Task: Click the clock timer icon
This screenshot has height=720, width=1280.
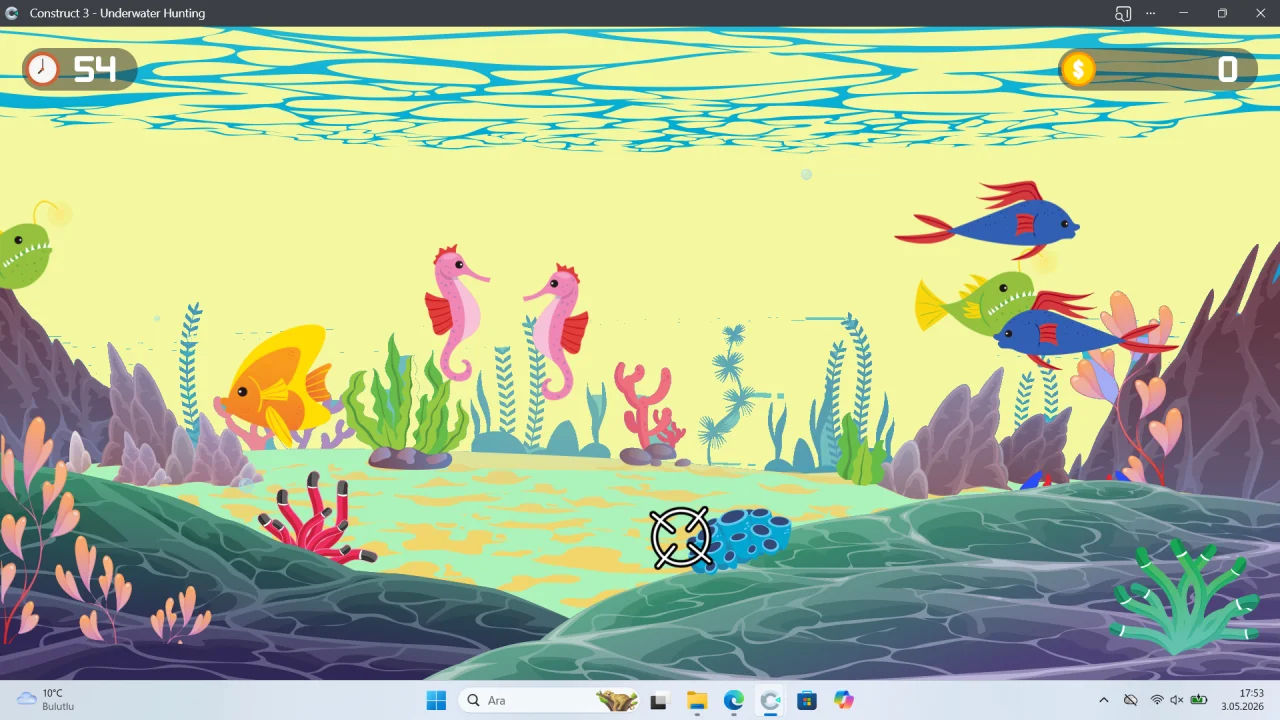Action: (42, 69)
